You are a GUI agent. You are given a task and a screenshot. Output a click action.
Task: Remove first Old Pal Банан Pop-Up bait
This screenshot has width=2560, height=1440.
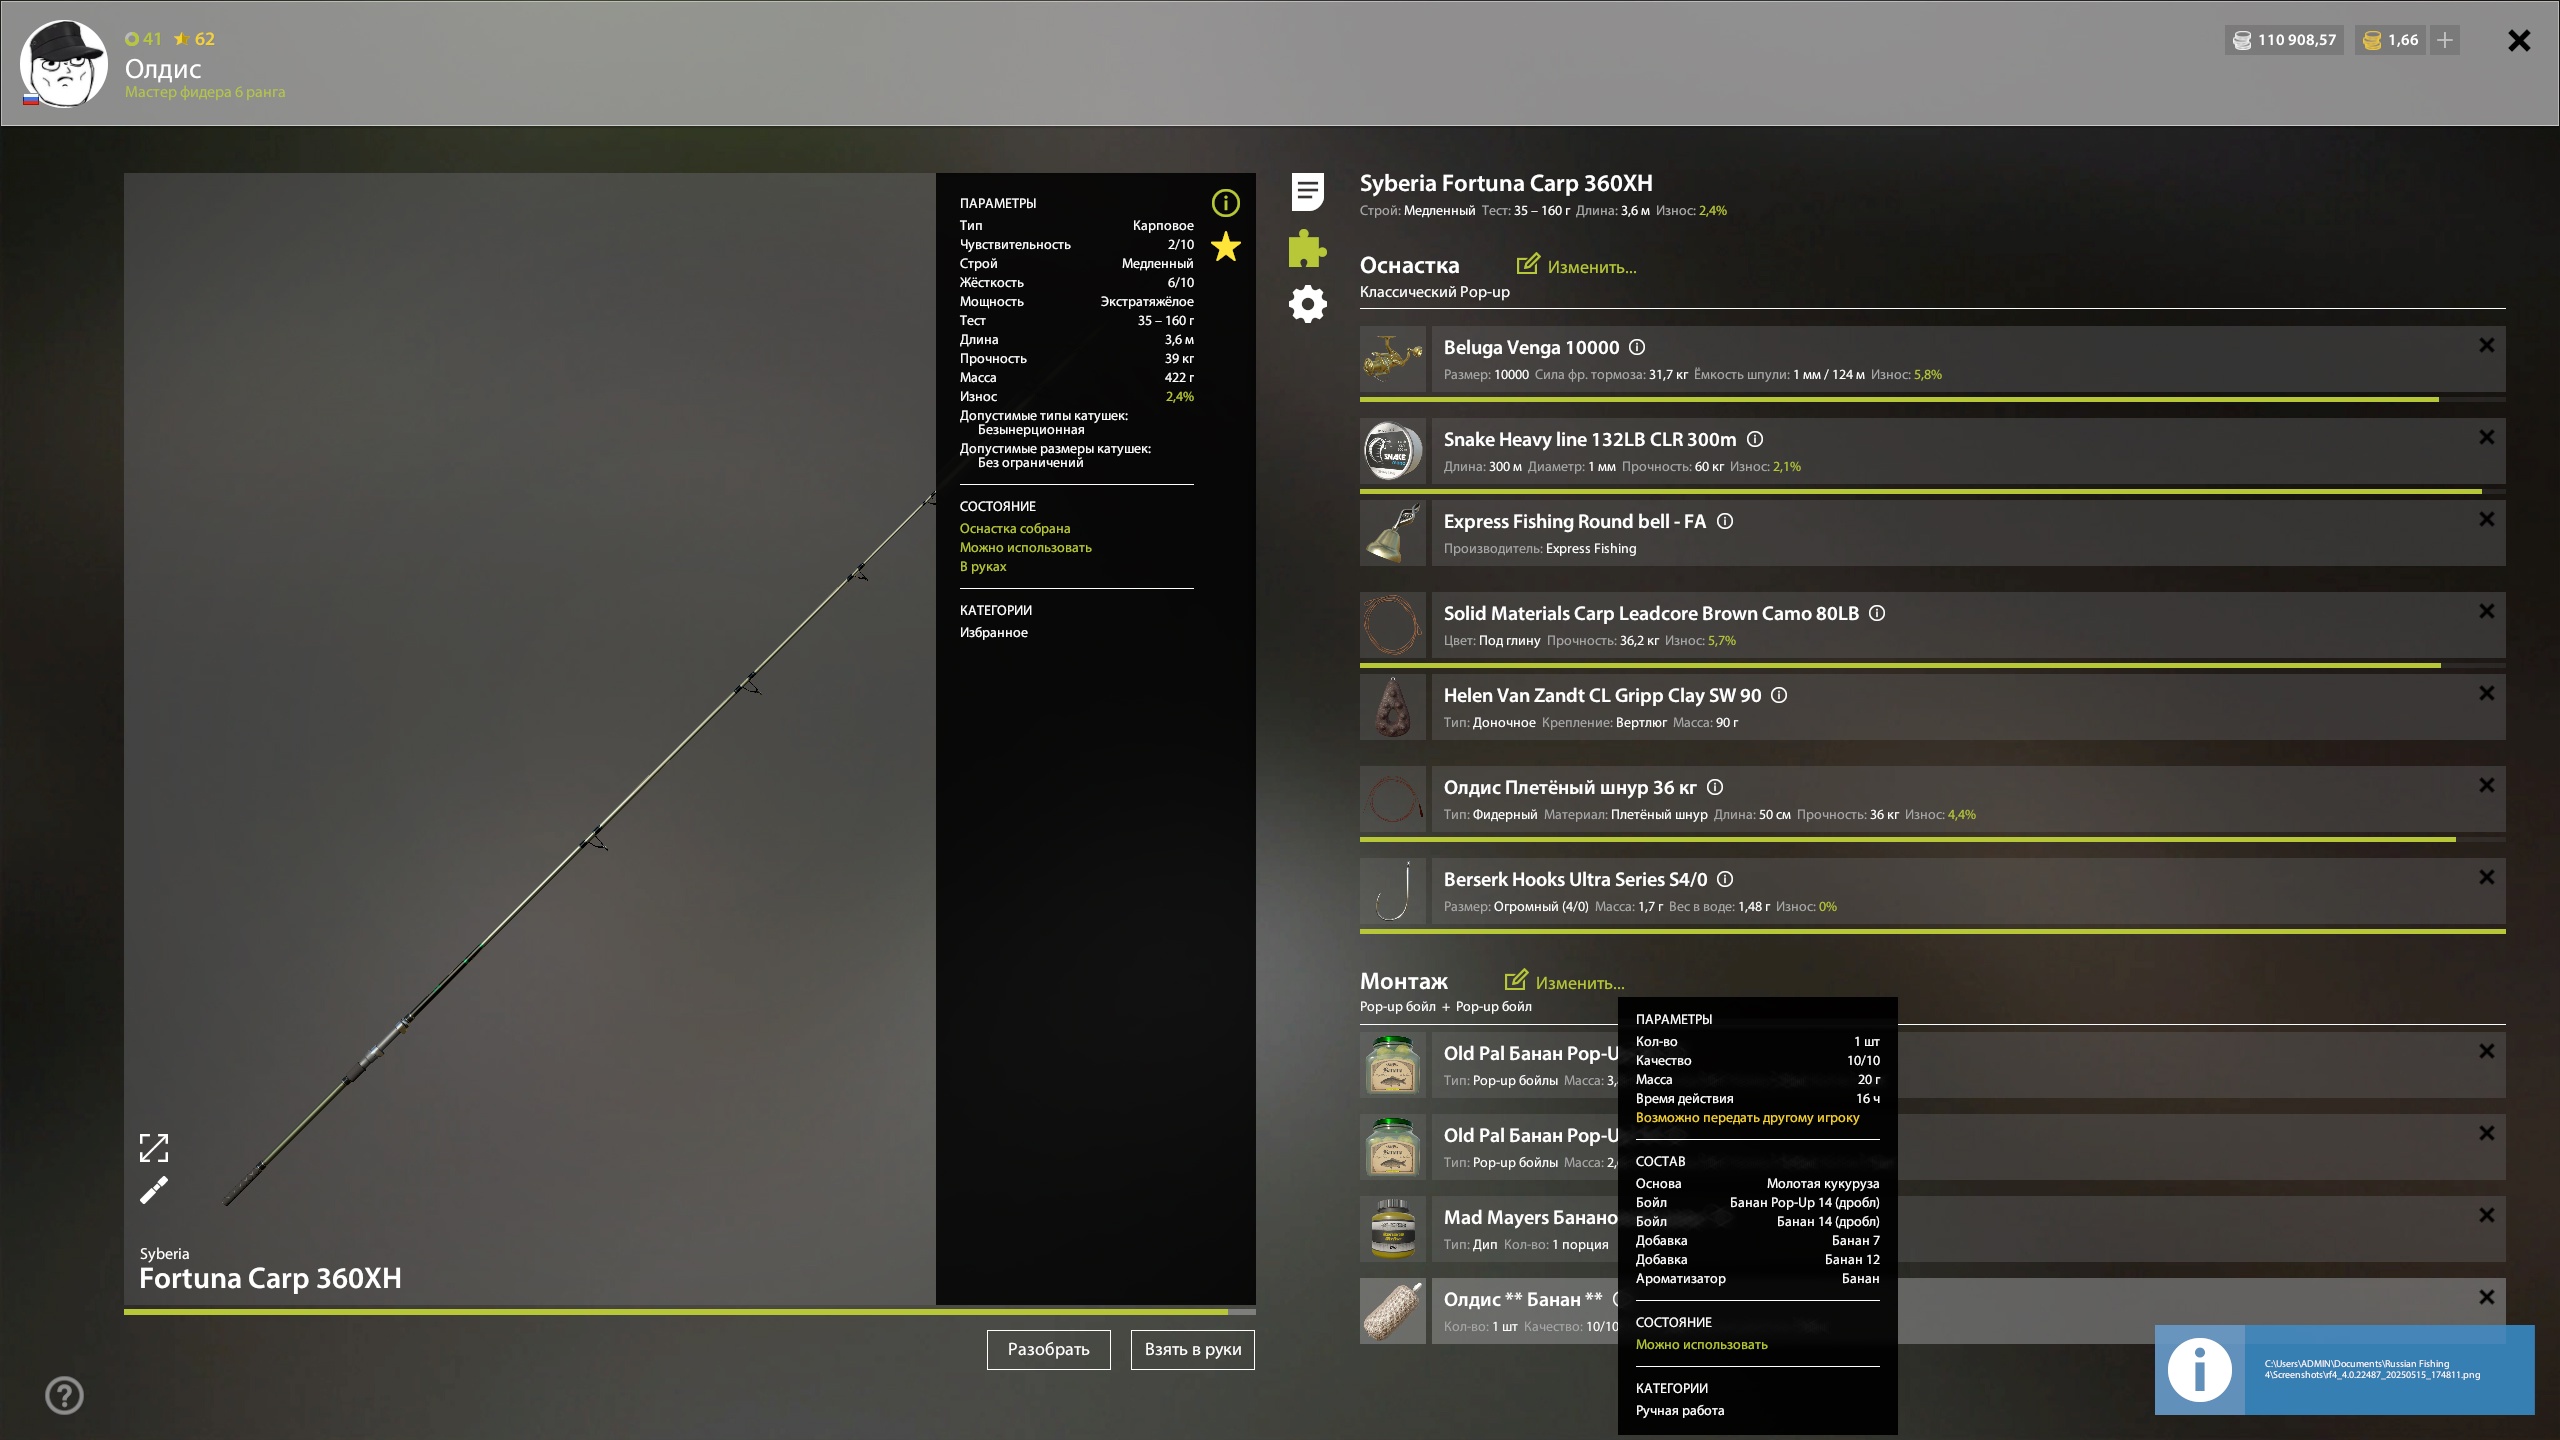tap(2486, 1051)
